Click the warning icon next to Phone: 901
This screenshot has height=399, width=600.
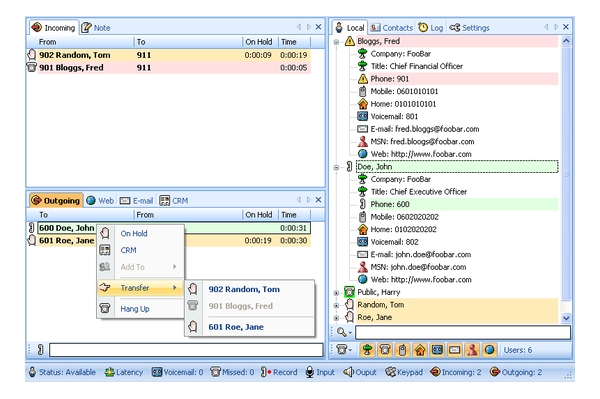click(362, 79)
